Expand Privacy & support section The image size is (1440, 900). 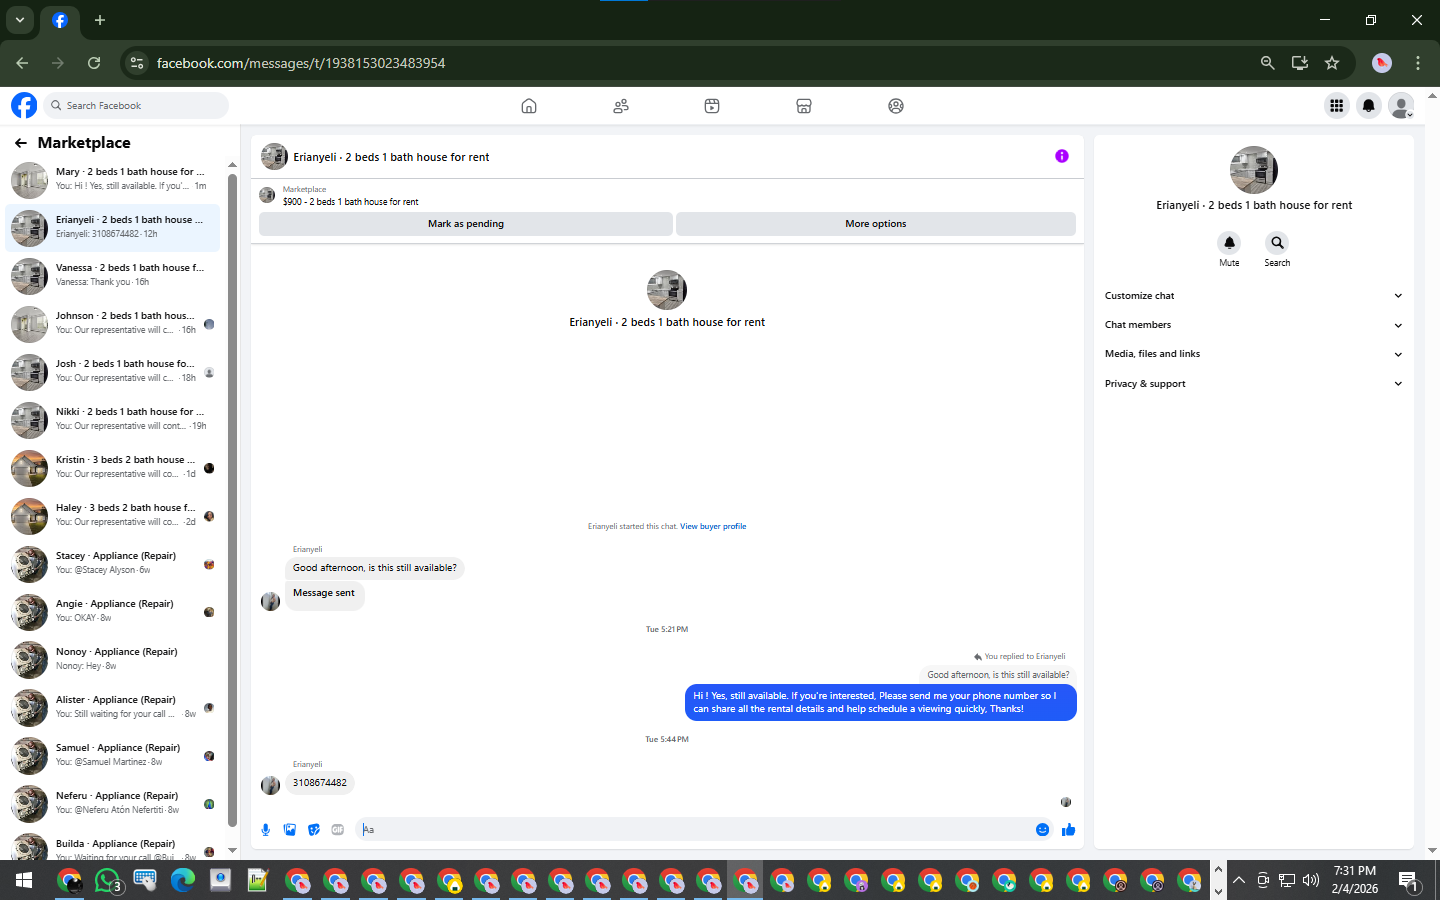point(1253,384)
